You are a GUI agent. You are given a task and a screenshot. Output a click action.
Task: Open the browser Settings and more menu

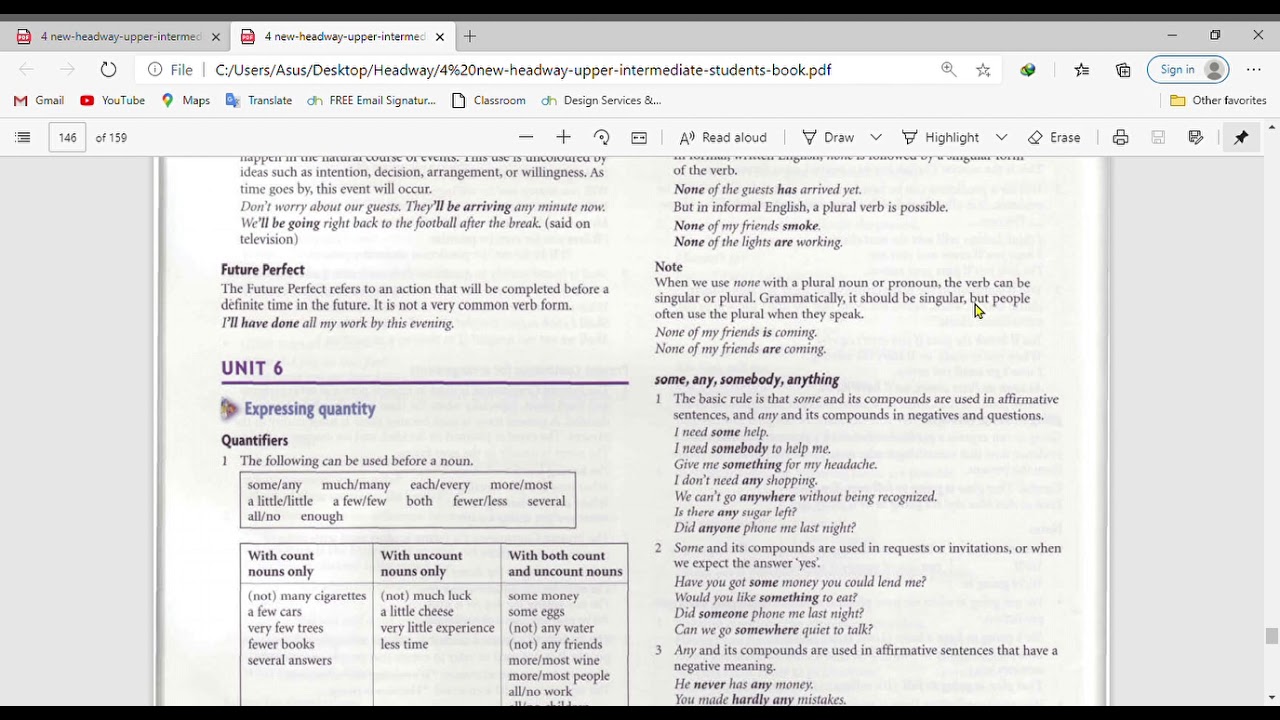click(x=1253, y=70)
